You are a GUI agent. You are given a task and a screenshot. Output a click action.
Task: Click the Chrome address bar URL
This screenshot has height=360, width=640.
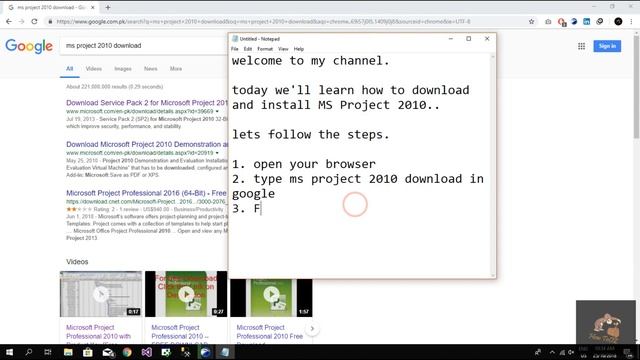click(263, 22)
